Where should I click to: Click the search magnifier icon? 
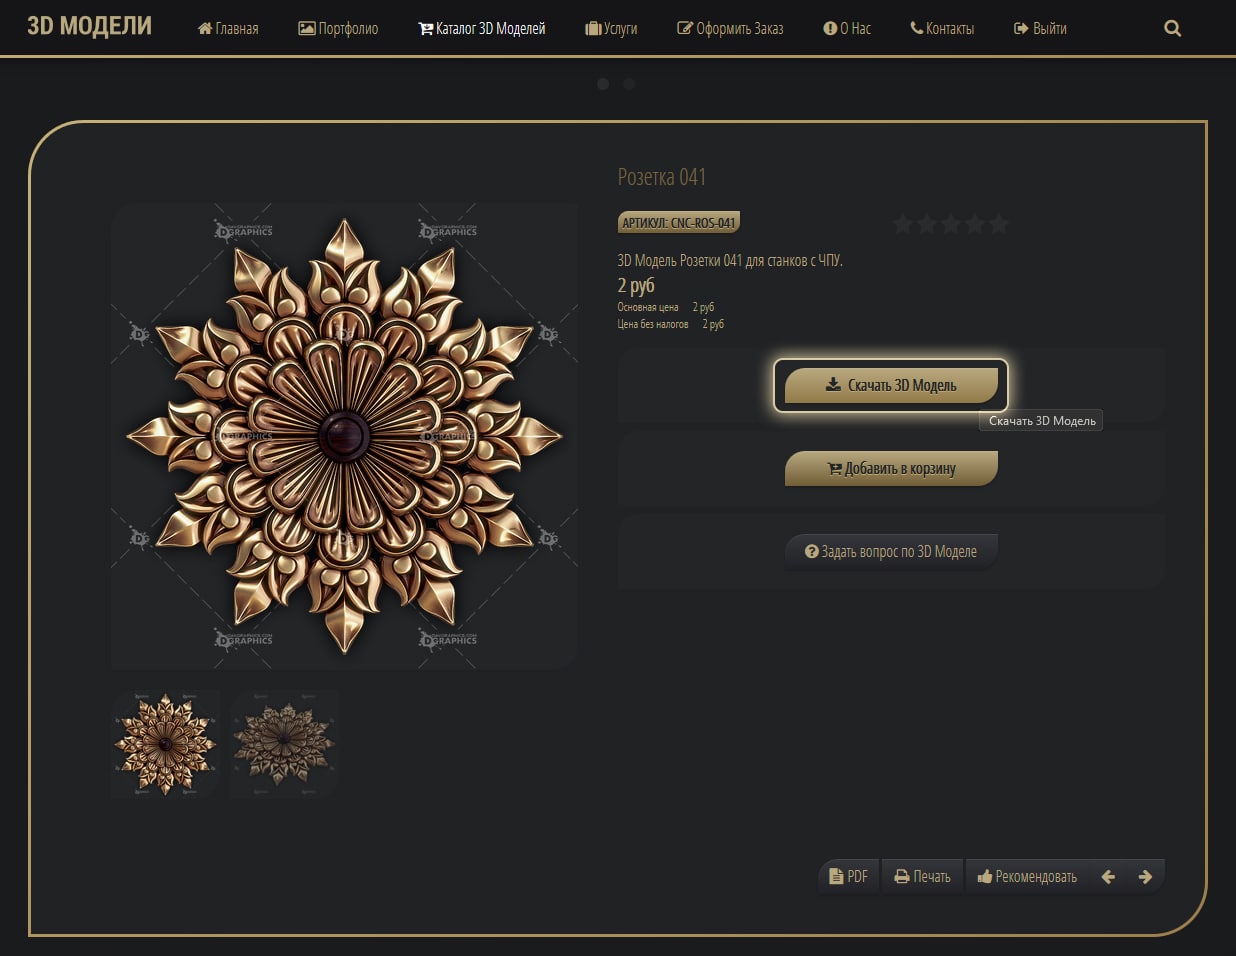[x=1172, y=29]
